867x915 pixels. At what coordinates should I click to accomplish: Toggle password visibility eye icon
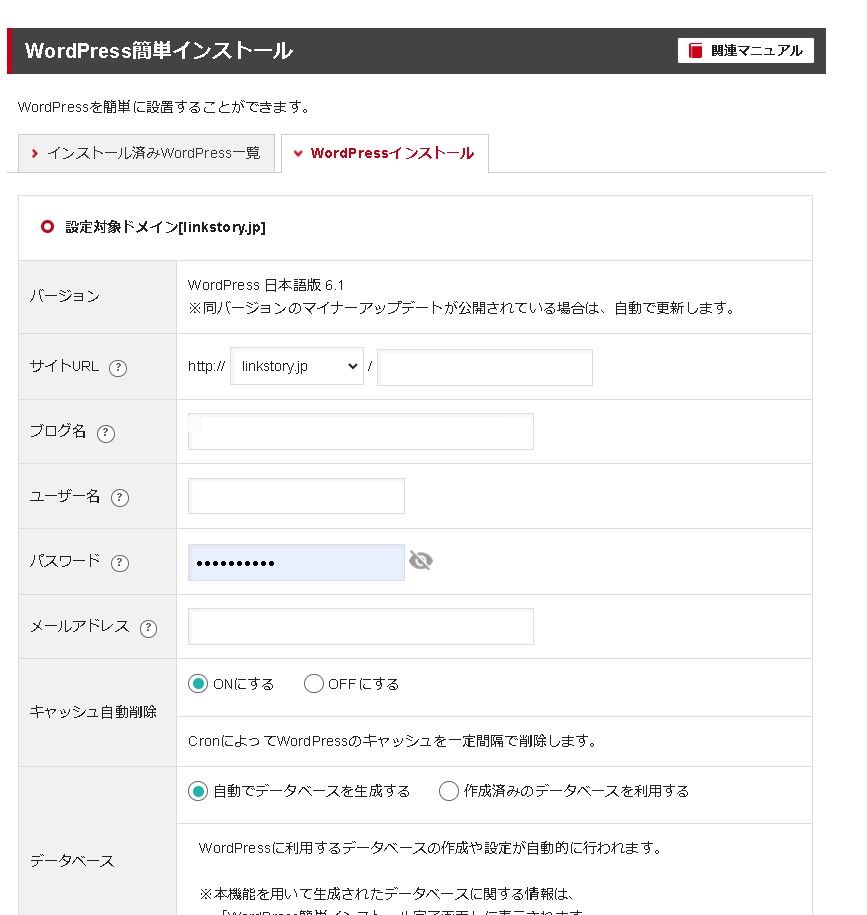[421, 561]
